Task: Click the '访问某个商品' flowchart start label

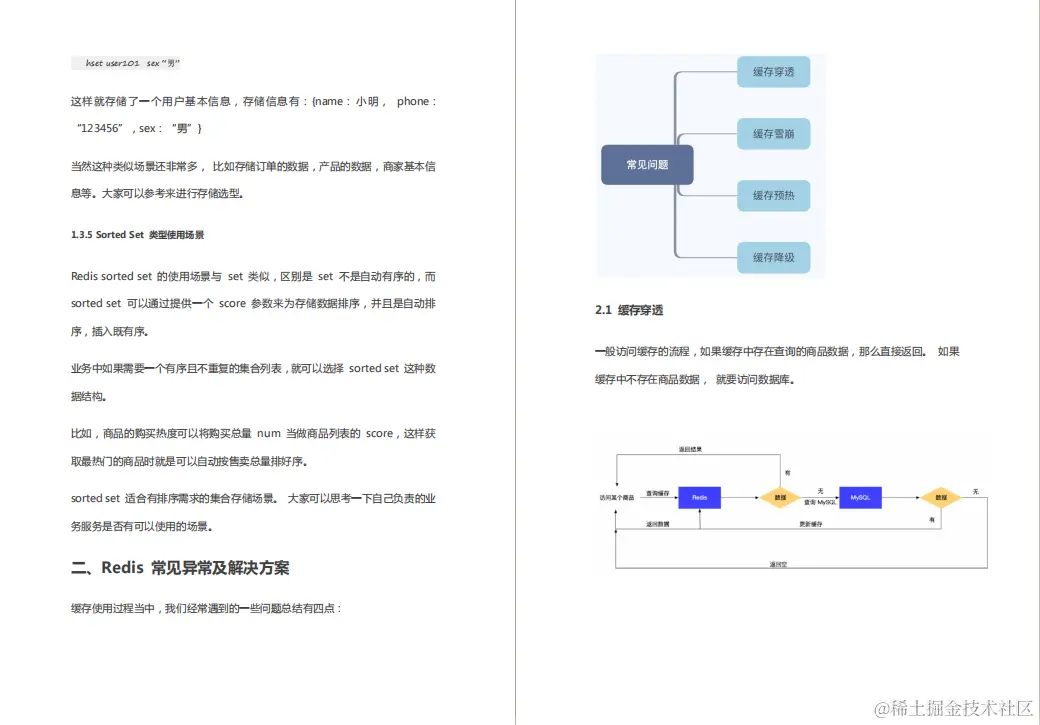Action: (x=617, y=497)
